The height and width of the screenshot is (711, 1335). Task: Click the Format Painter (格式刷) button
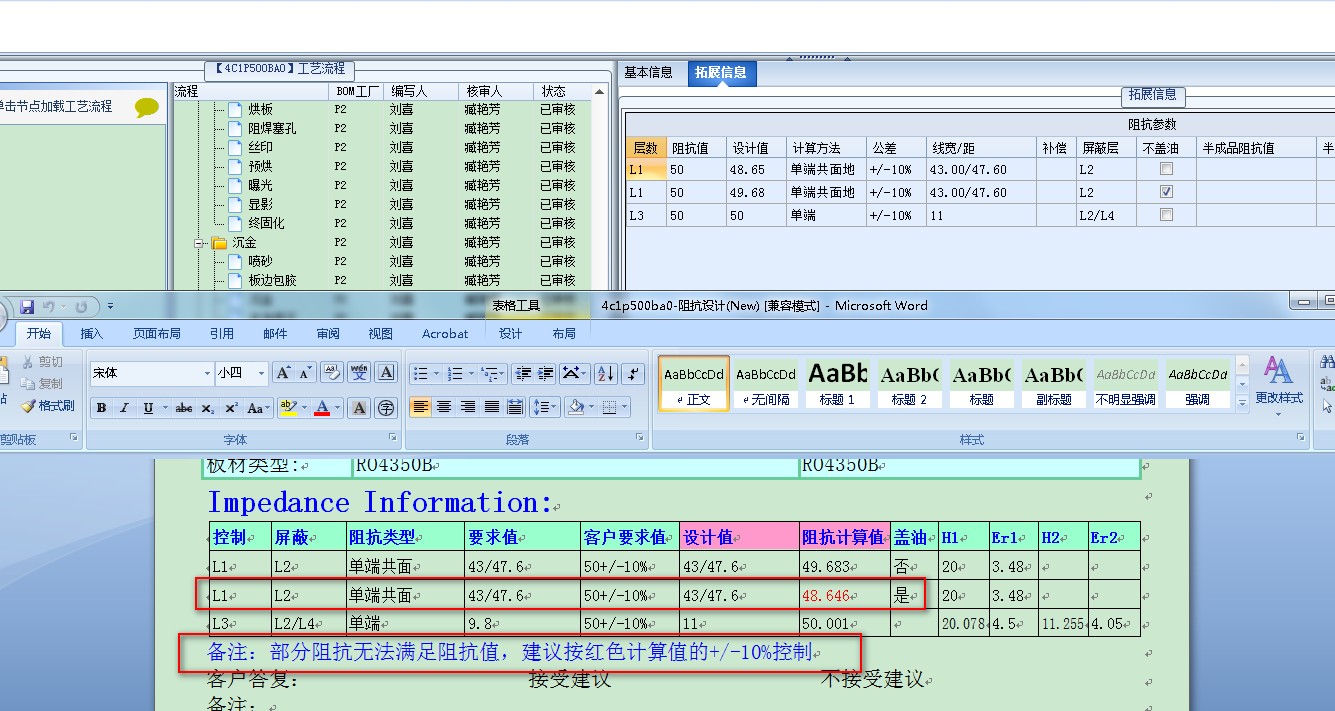48,406
